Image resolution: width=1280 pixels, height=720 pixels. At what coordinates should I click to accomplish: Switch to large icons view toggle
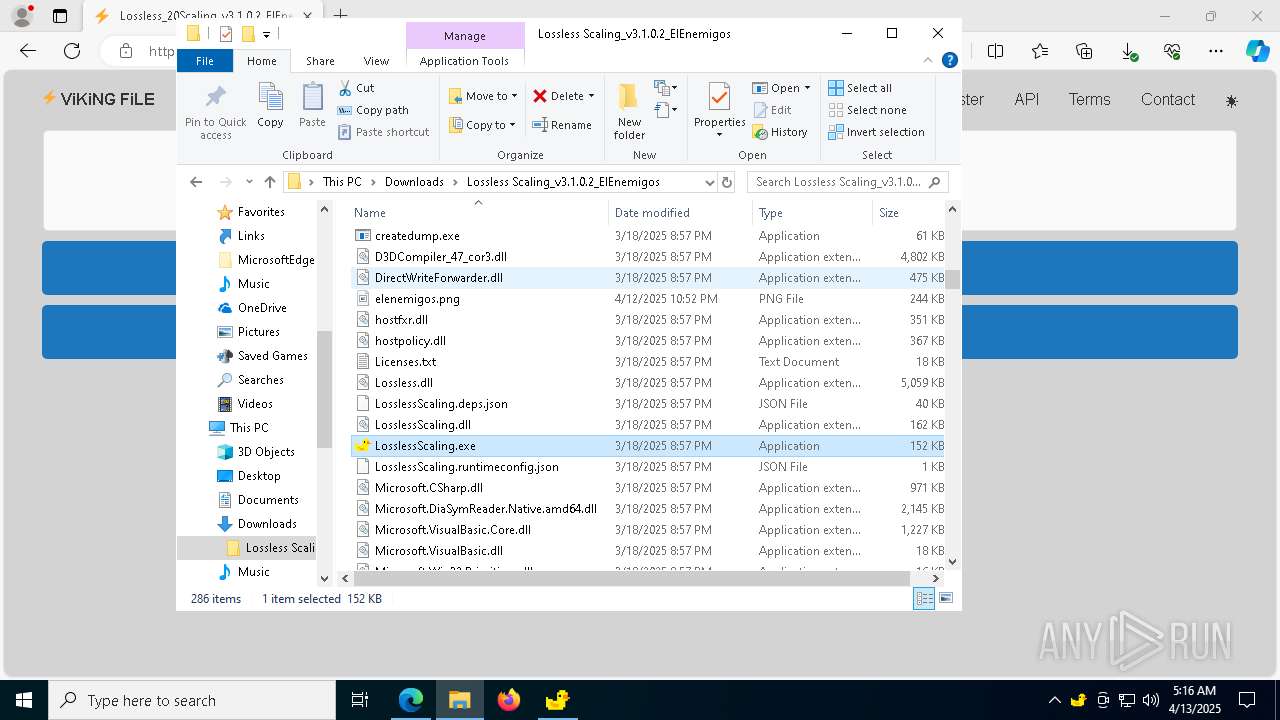tap(945, 598)
